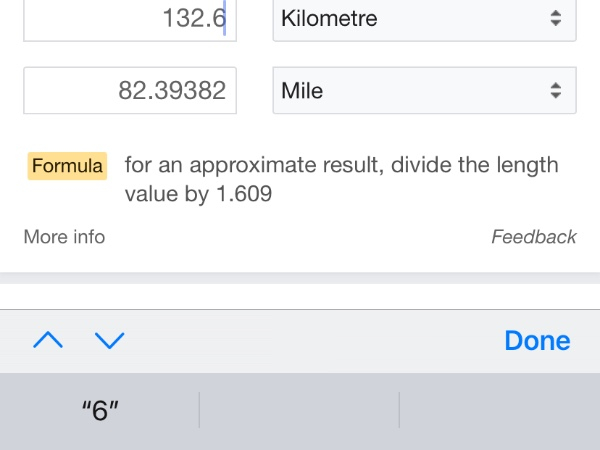Image resolution: width=600 pixels, height=450 pixels.
Task: Choose the "6" keyboard suggestion
Action: click(100, 411)
